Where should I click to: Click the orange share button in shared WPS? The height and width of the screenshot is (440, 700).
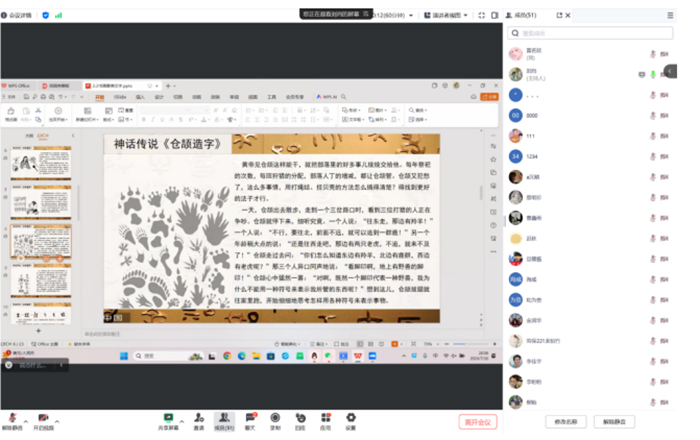click(489, 97)
